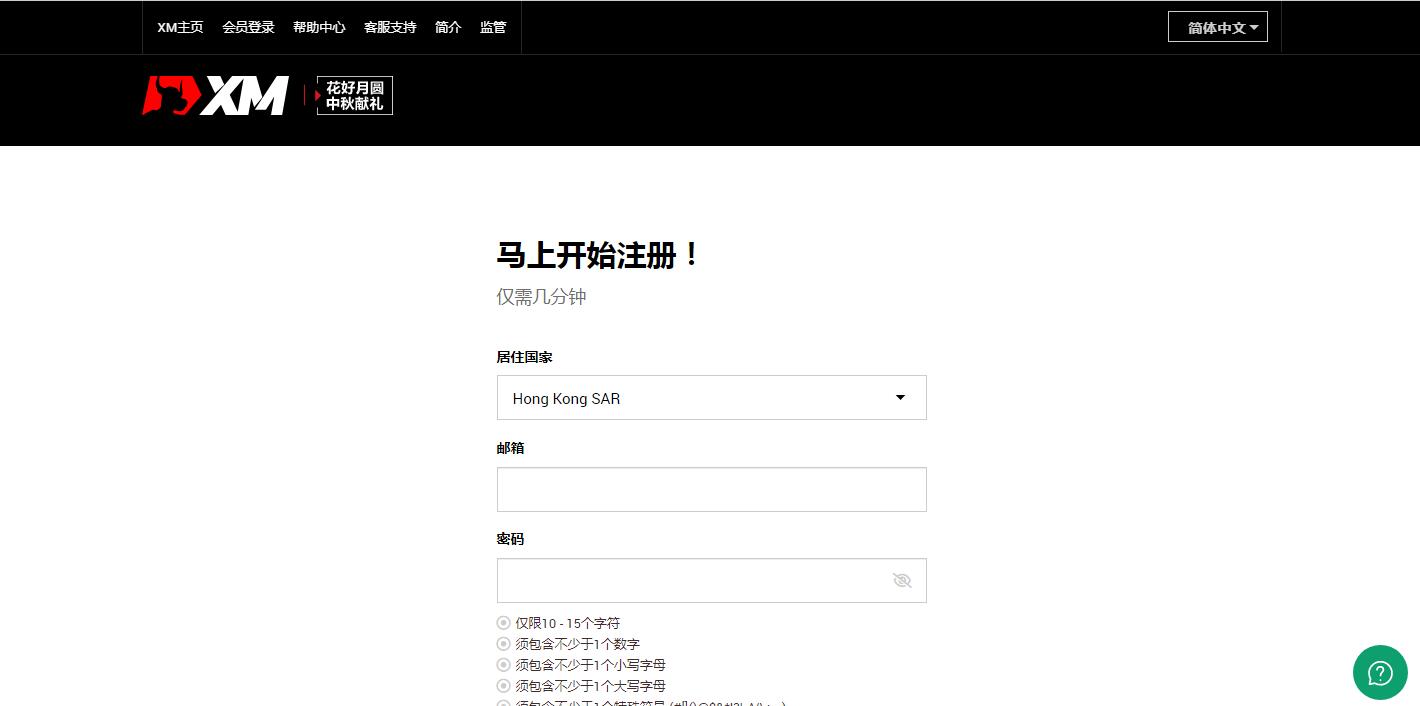Viewport: 1420px width, 706px height.
Task: Click the 花好月圆中秋献礼 promo banner
Action: (354, 95)
